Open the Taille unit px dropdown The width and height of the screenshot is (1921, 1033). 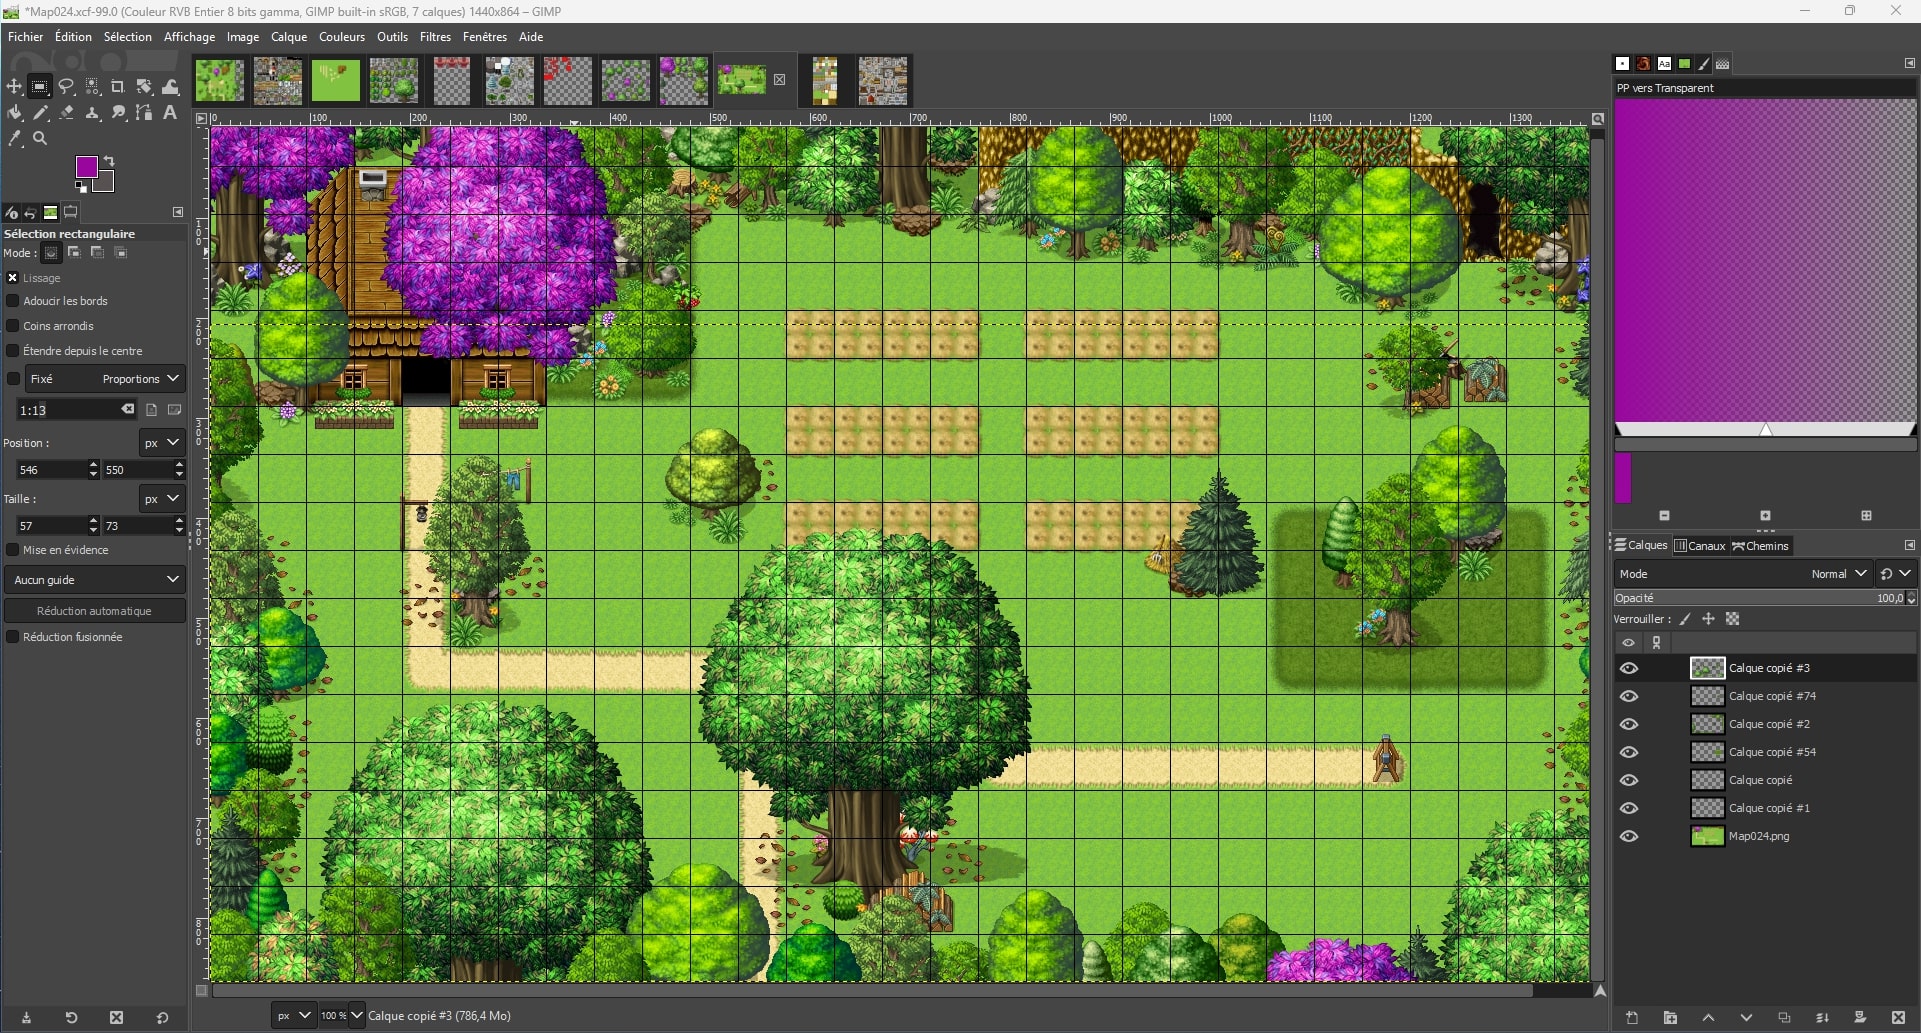point(161,499)
